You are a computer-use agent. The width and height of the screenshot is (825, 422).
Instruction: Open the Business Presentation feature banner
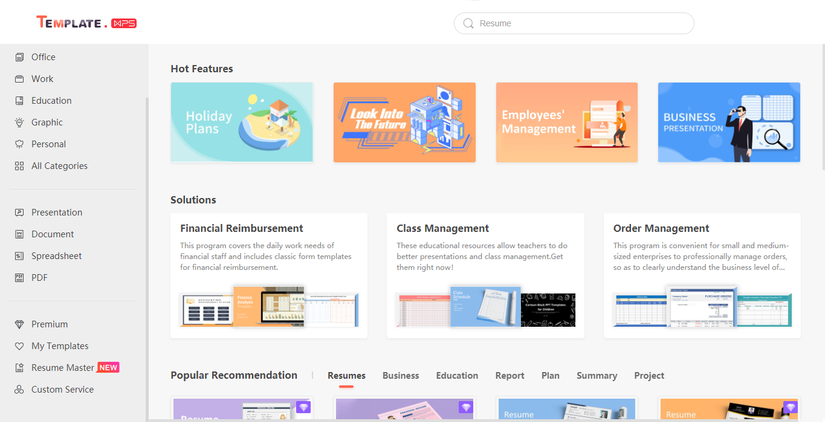point(729,122)
